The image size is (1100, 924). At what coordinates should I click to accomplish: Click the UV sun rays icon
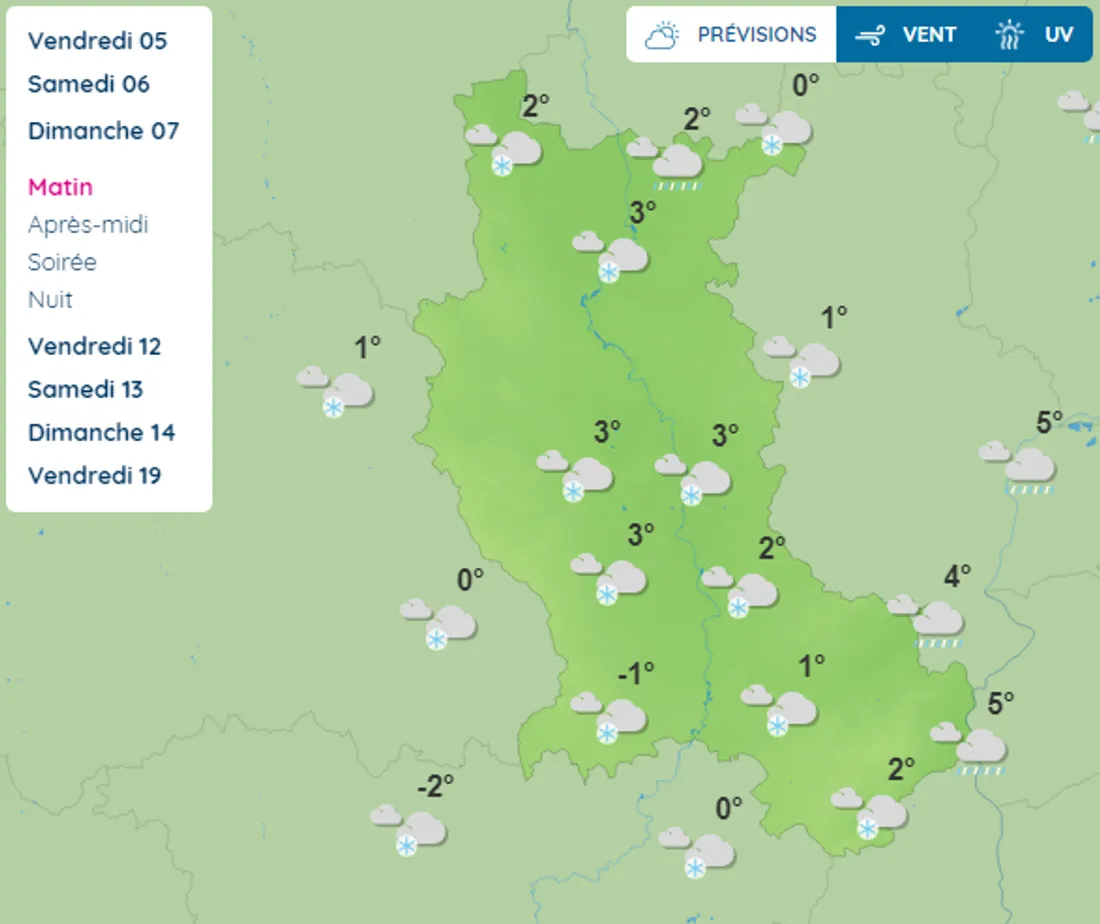point(1010,35)
